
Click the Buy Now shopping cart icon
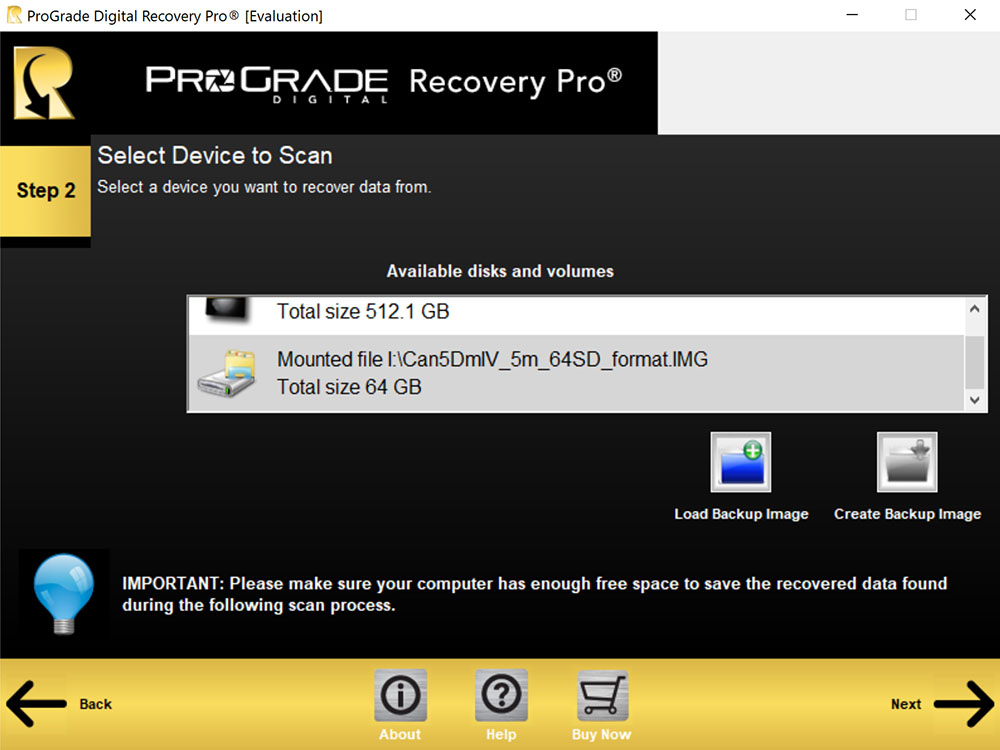coord(602,696)
